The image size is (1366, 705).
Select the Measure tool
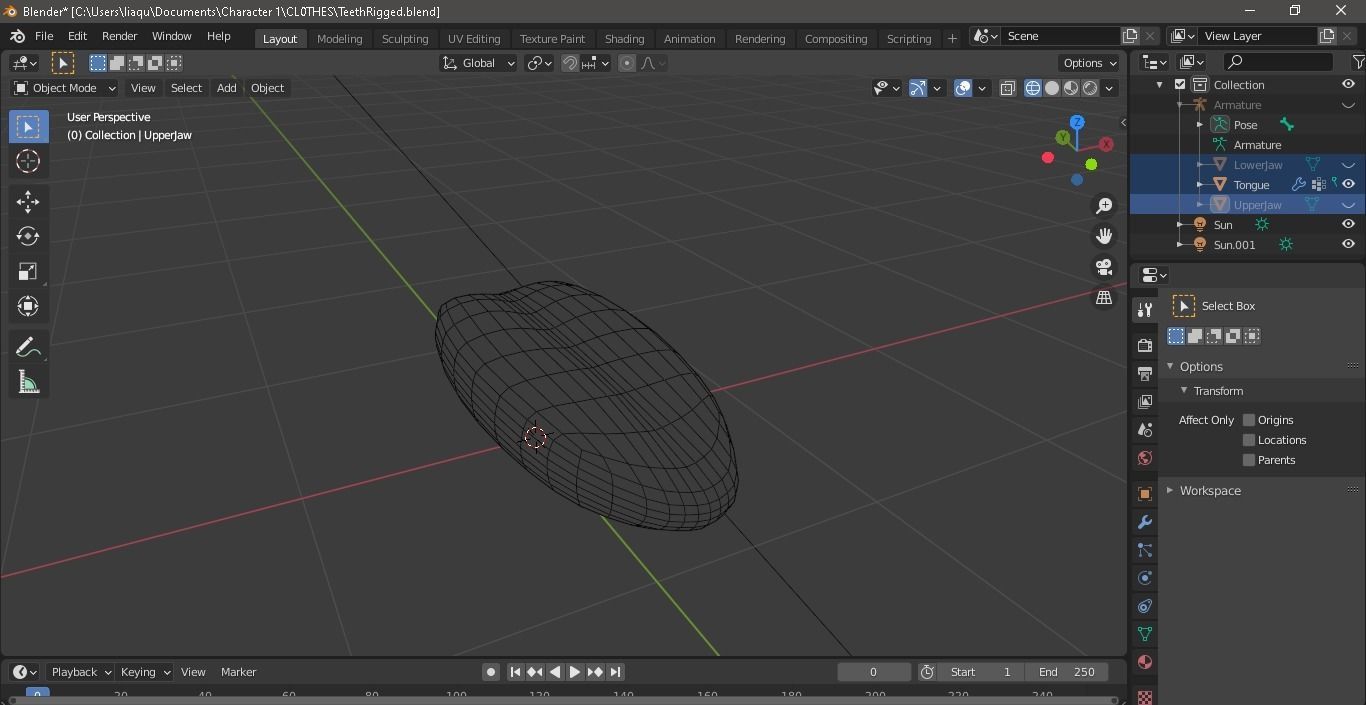28,381
